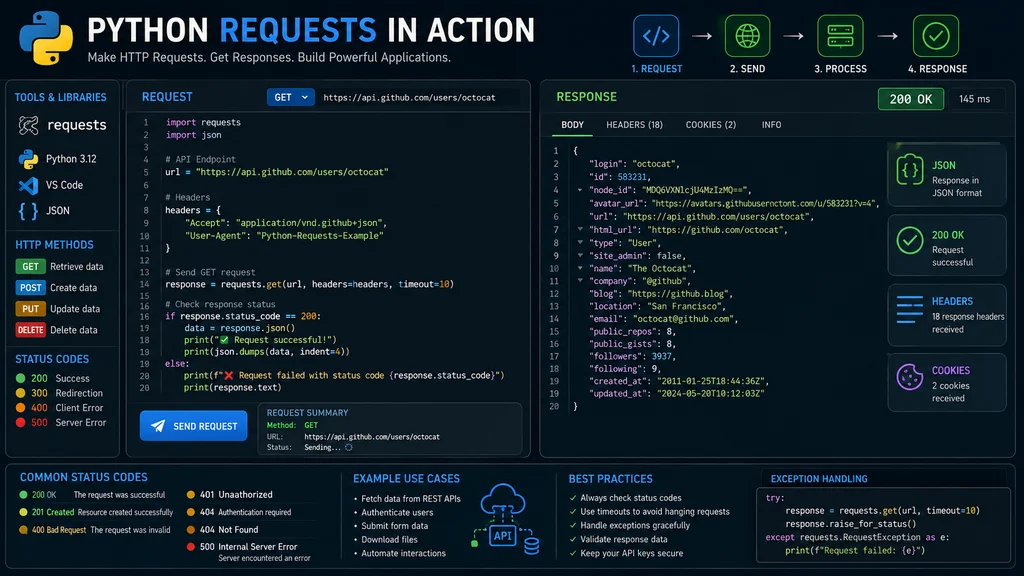Click the checkmark beside Use timeouts

point(573,512)
